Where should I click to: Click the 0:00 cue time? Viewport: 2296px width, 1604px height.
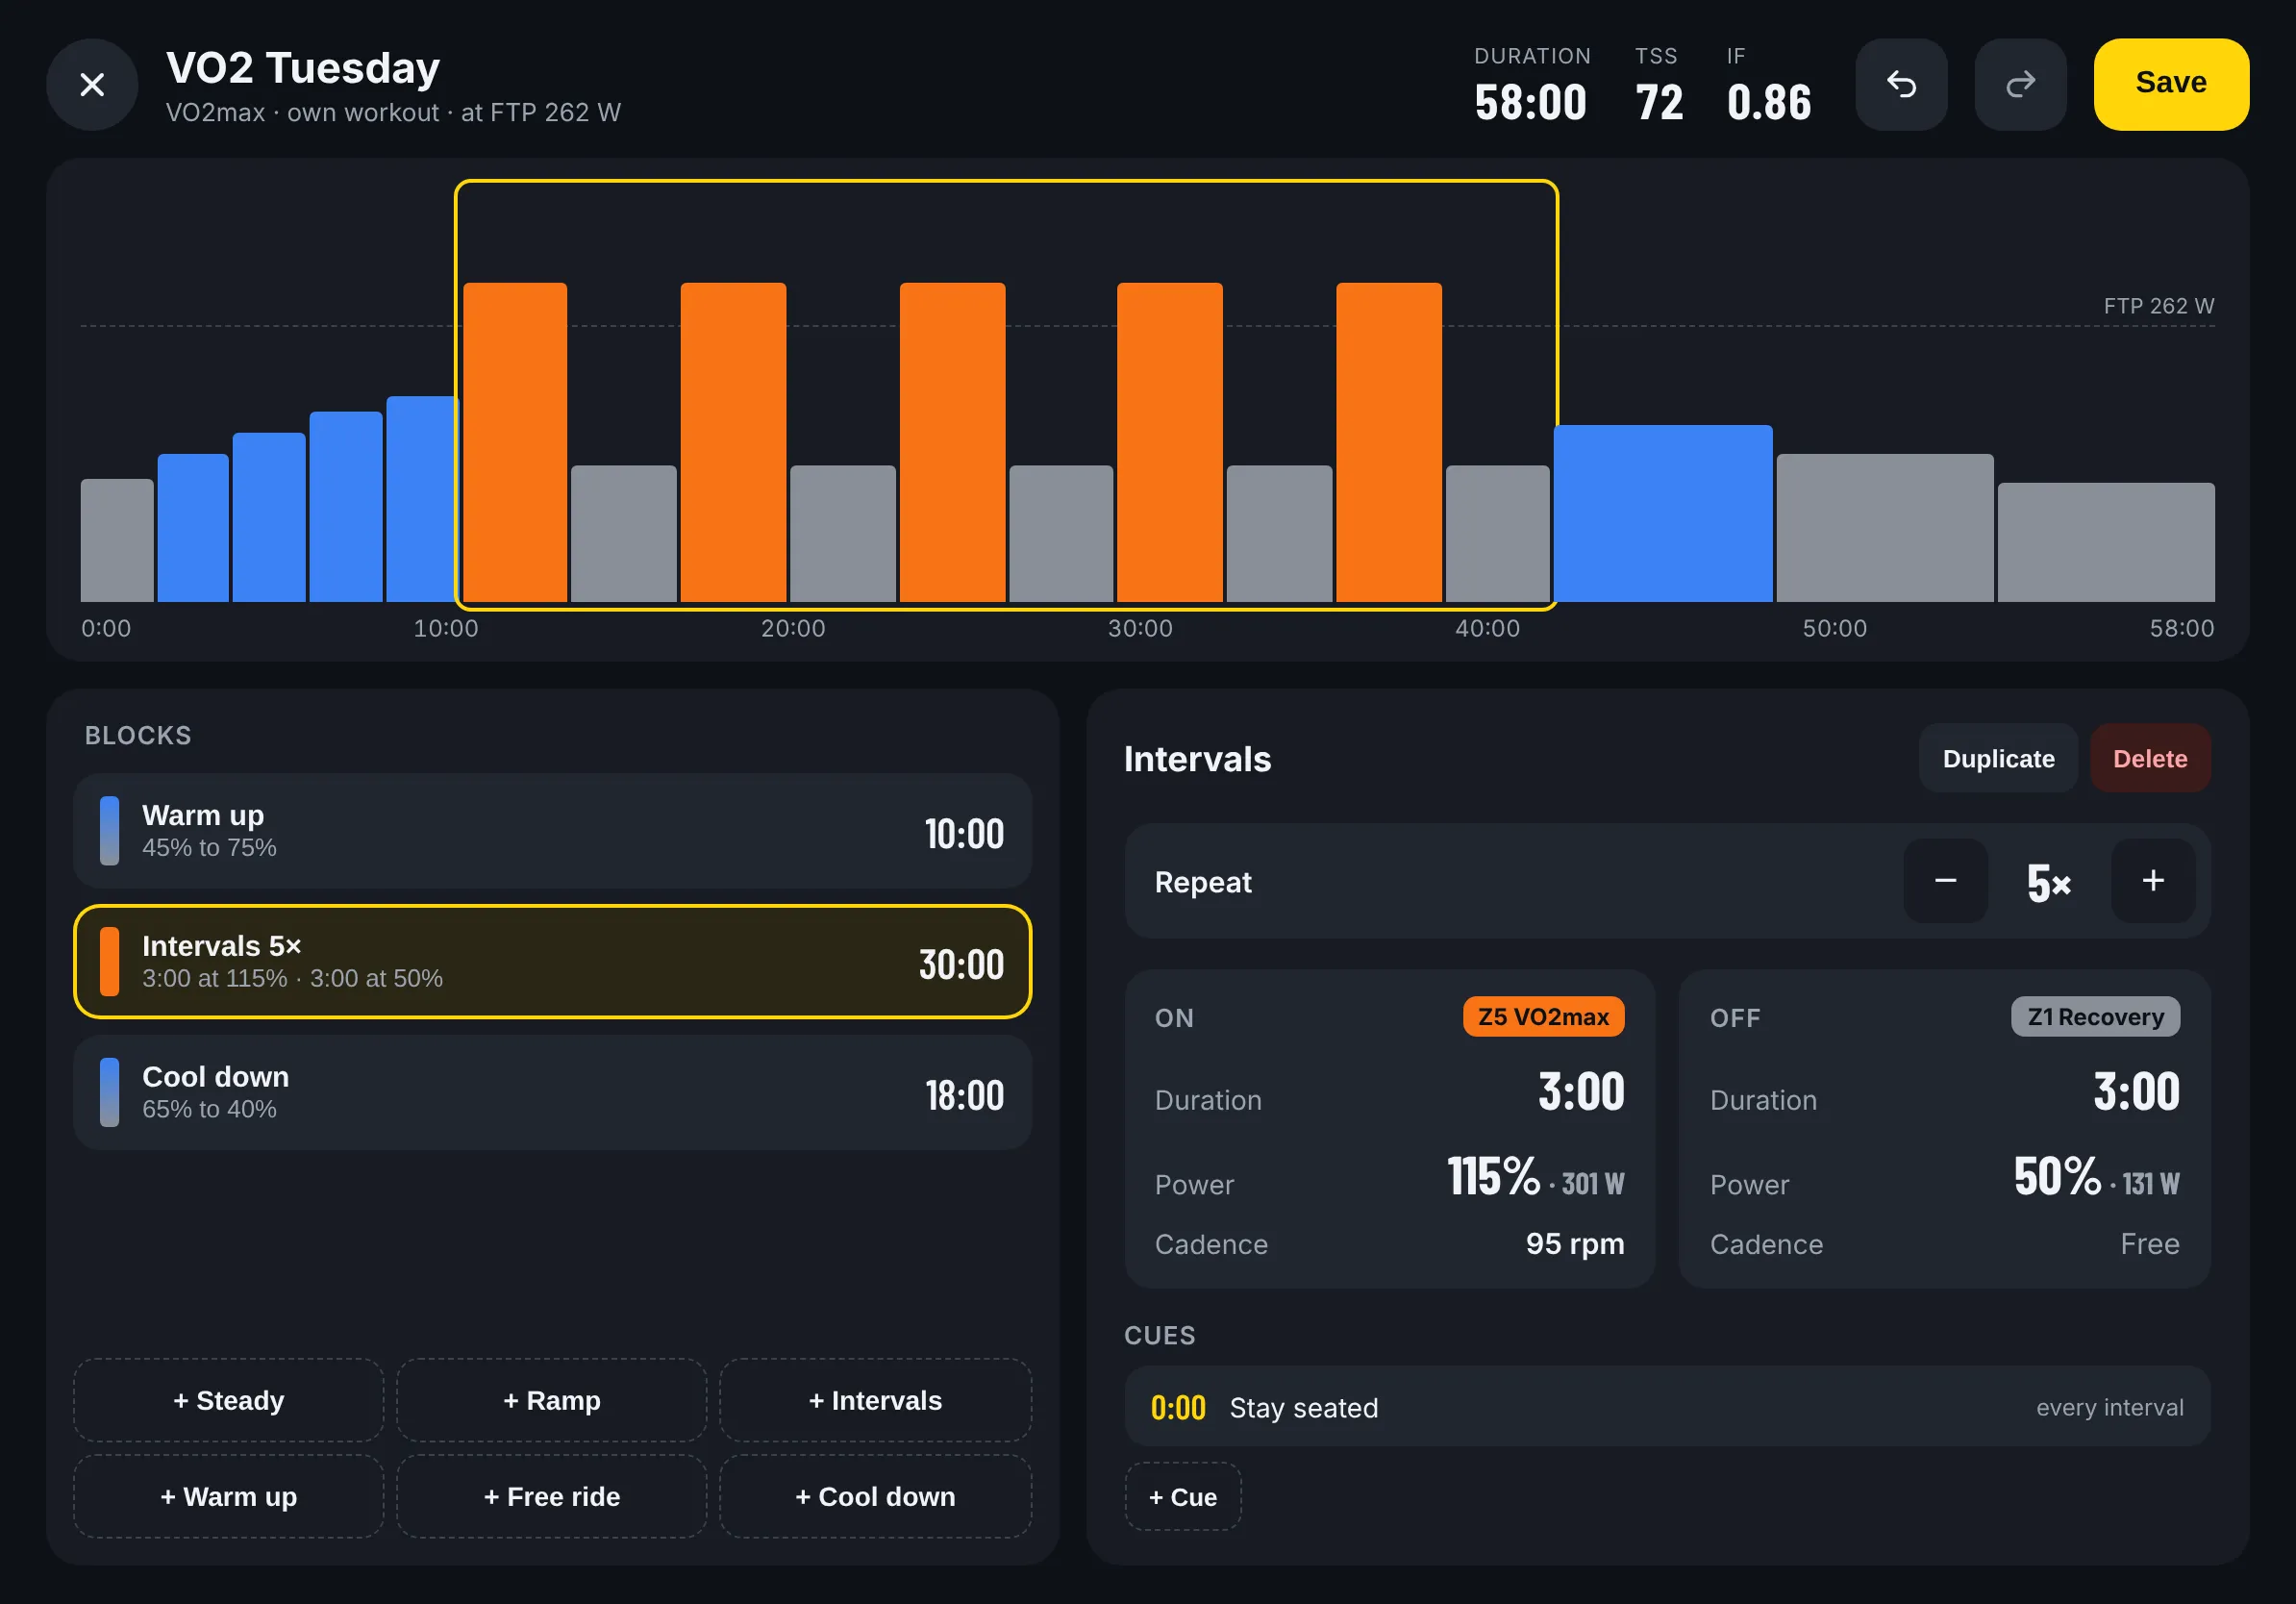pos(1178,1408)
